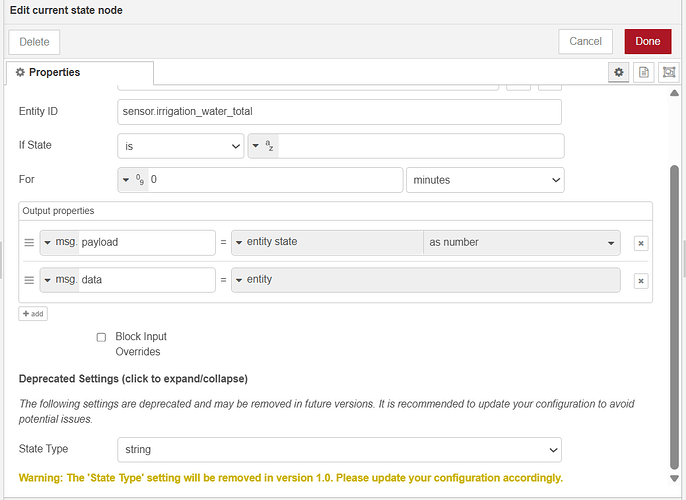Toggle Block Input Overrides checkbox
The width and height of the screenshot is (686, 500).
click(x=101, y=338)
